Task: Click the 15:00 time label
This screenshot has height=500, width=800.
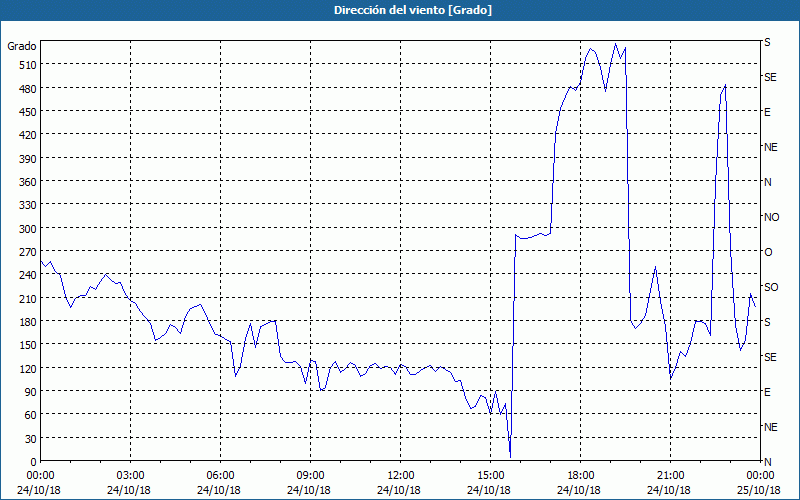Action: (x=490, y=476)
